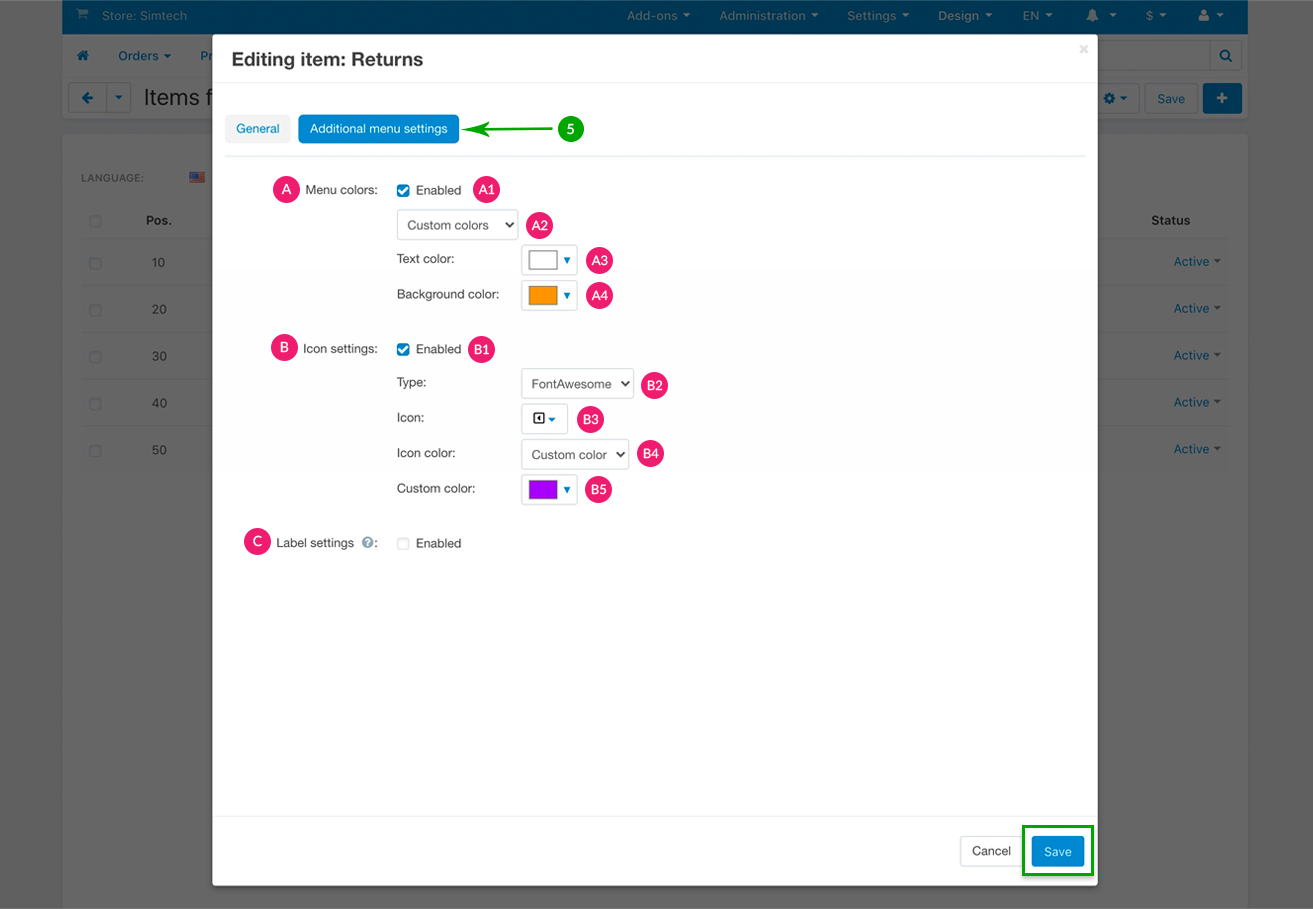Click the Cancel button
Screen dimensions: 1313x909
pos(991,851)
